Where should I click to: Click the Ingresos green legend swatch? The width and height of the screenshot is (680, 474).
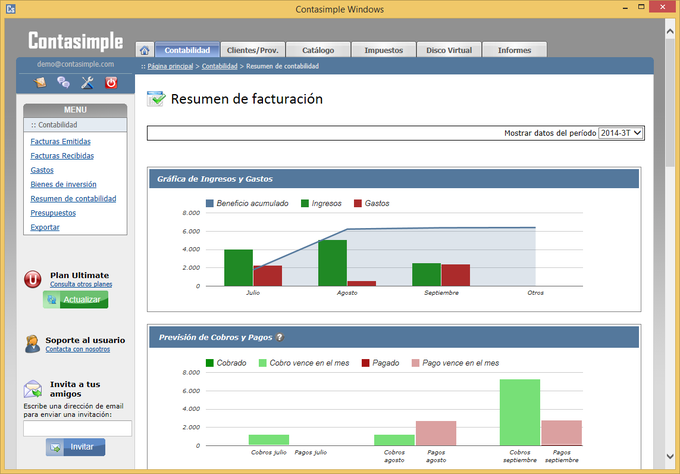(305, 203)
